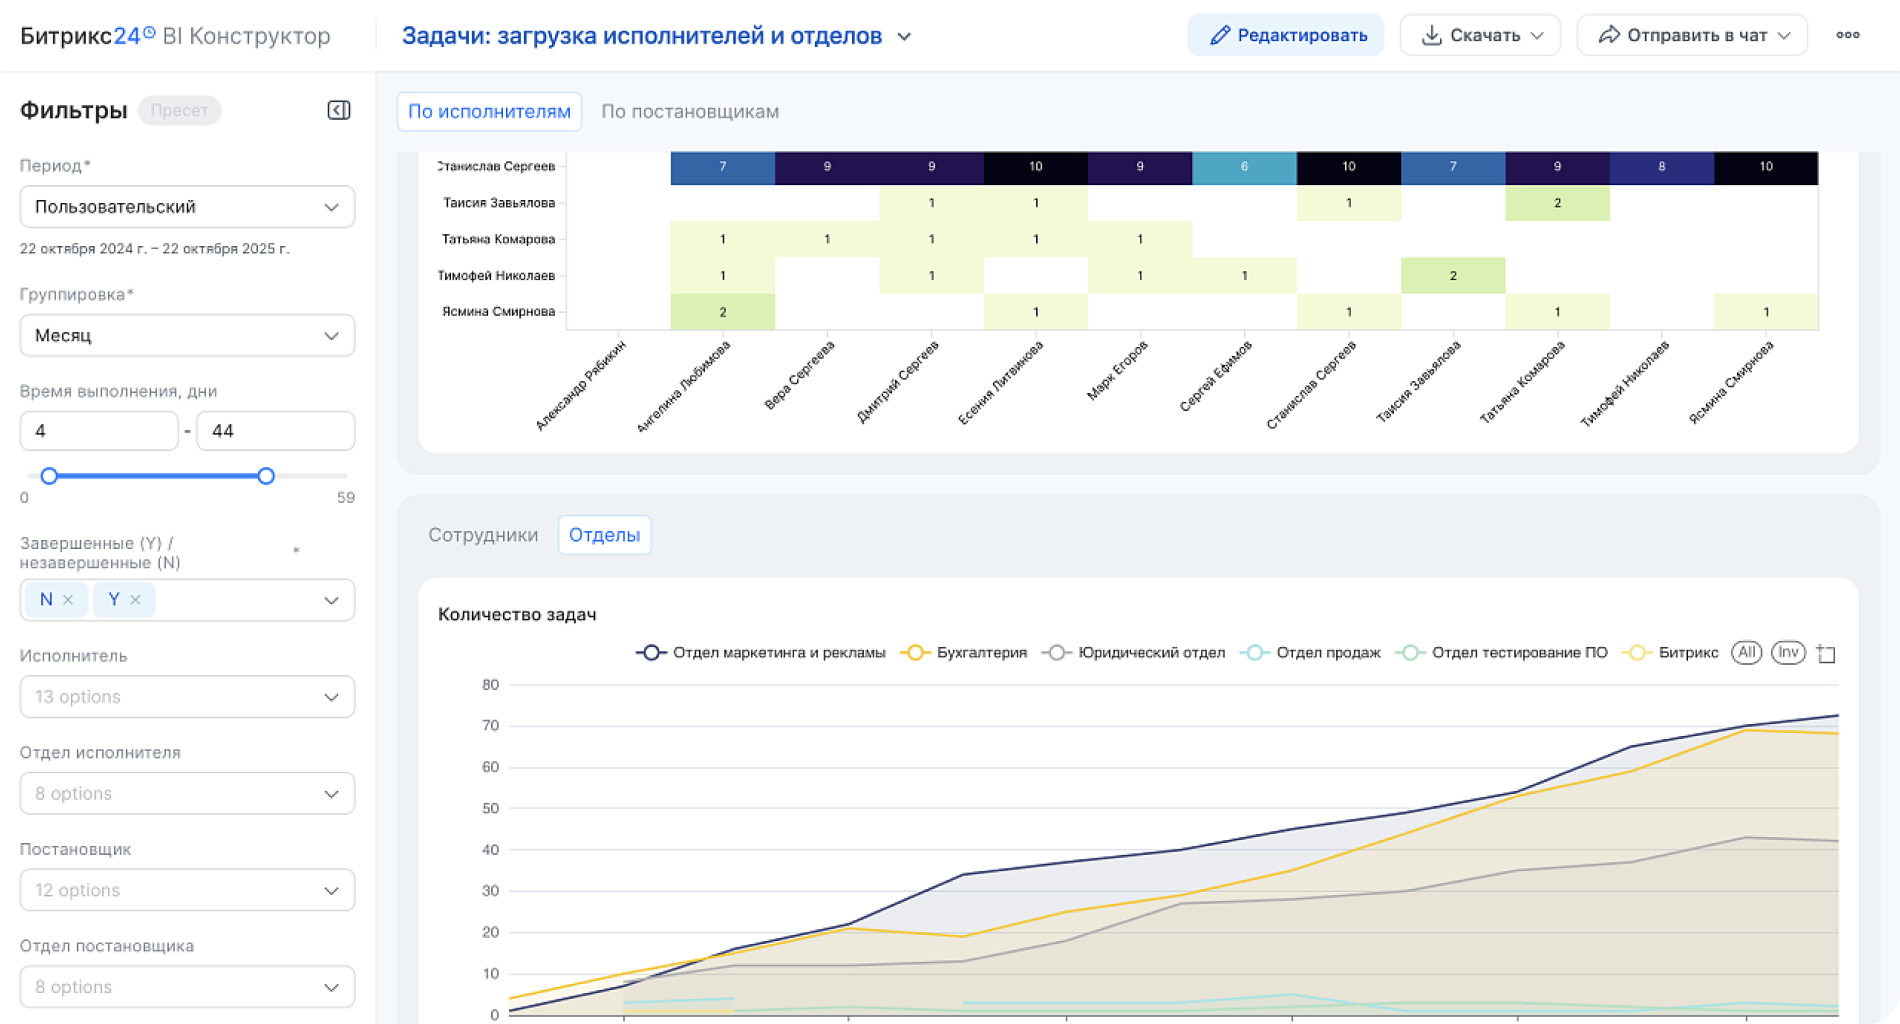Click the Скачать download button

click(x=1480, y=35)
